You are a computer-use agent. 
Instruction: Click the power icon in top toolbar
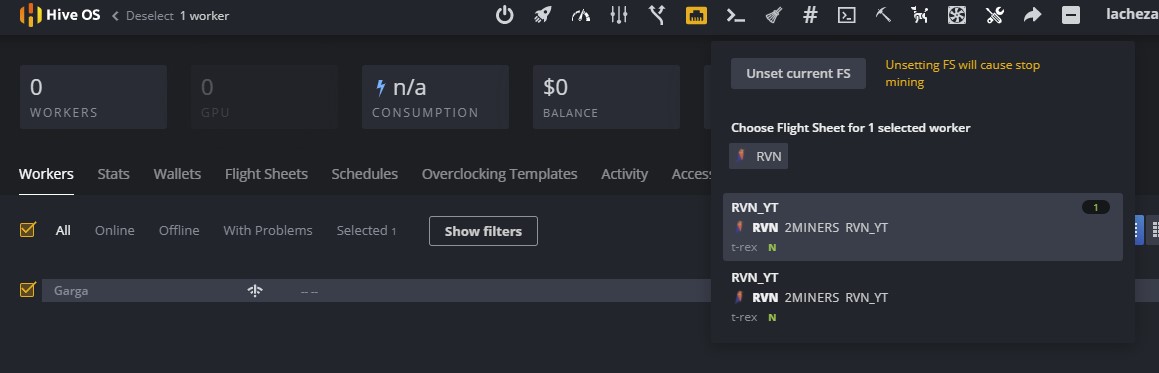pyautogui.click(x=504, y=15)
